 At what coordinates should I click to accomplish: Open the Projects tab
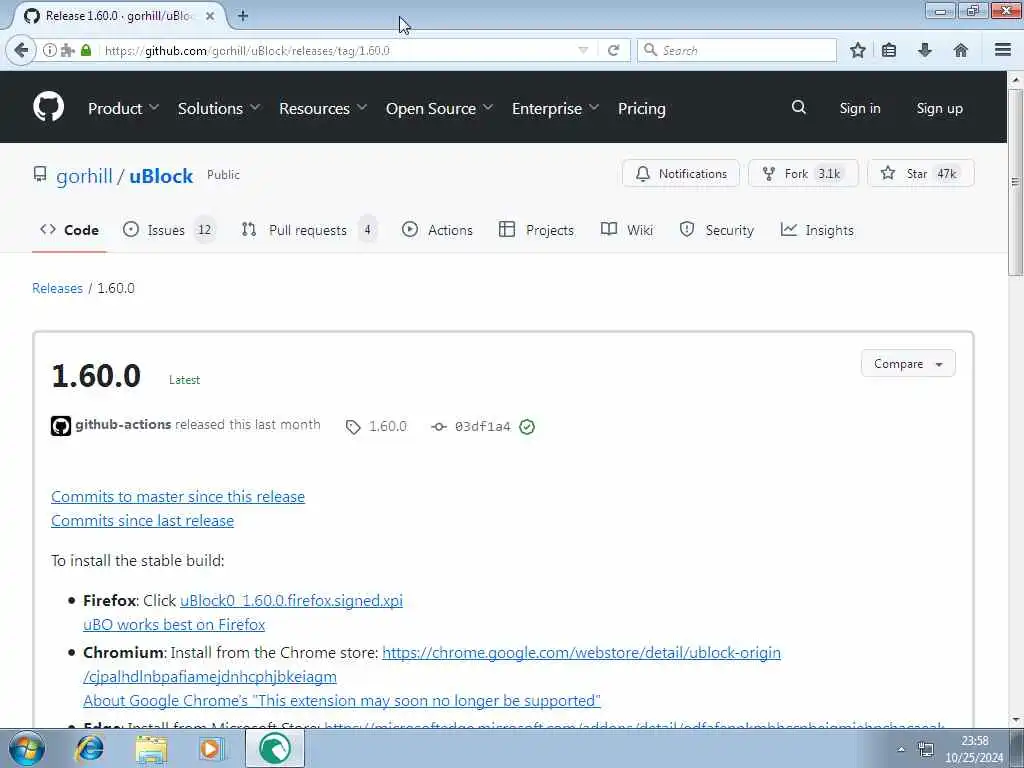click(536, 230)
